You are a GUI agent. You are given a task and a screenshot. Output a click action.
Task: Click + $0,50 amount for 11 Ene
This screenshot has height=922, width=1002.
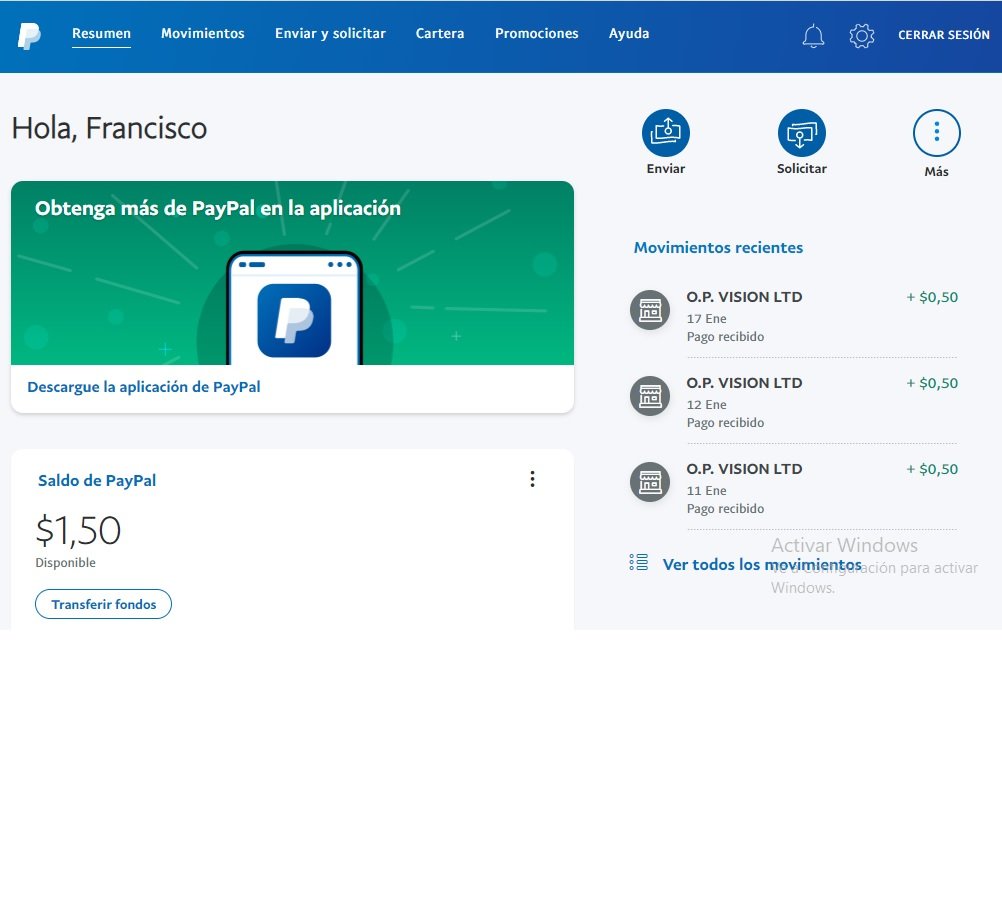[x=932, y=469]
